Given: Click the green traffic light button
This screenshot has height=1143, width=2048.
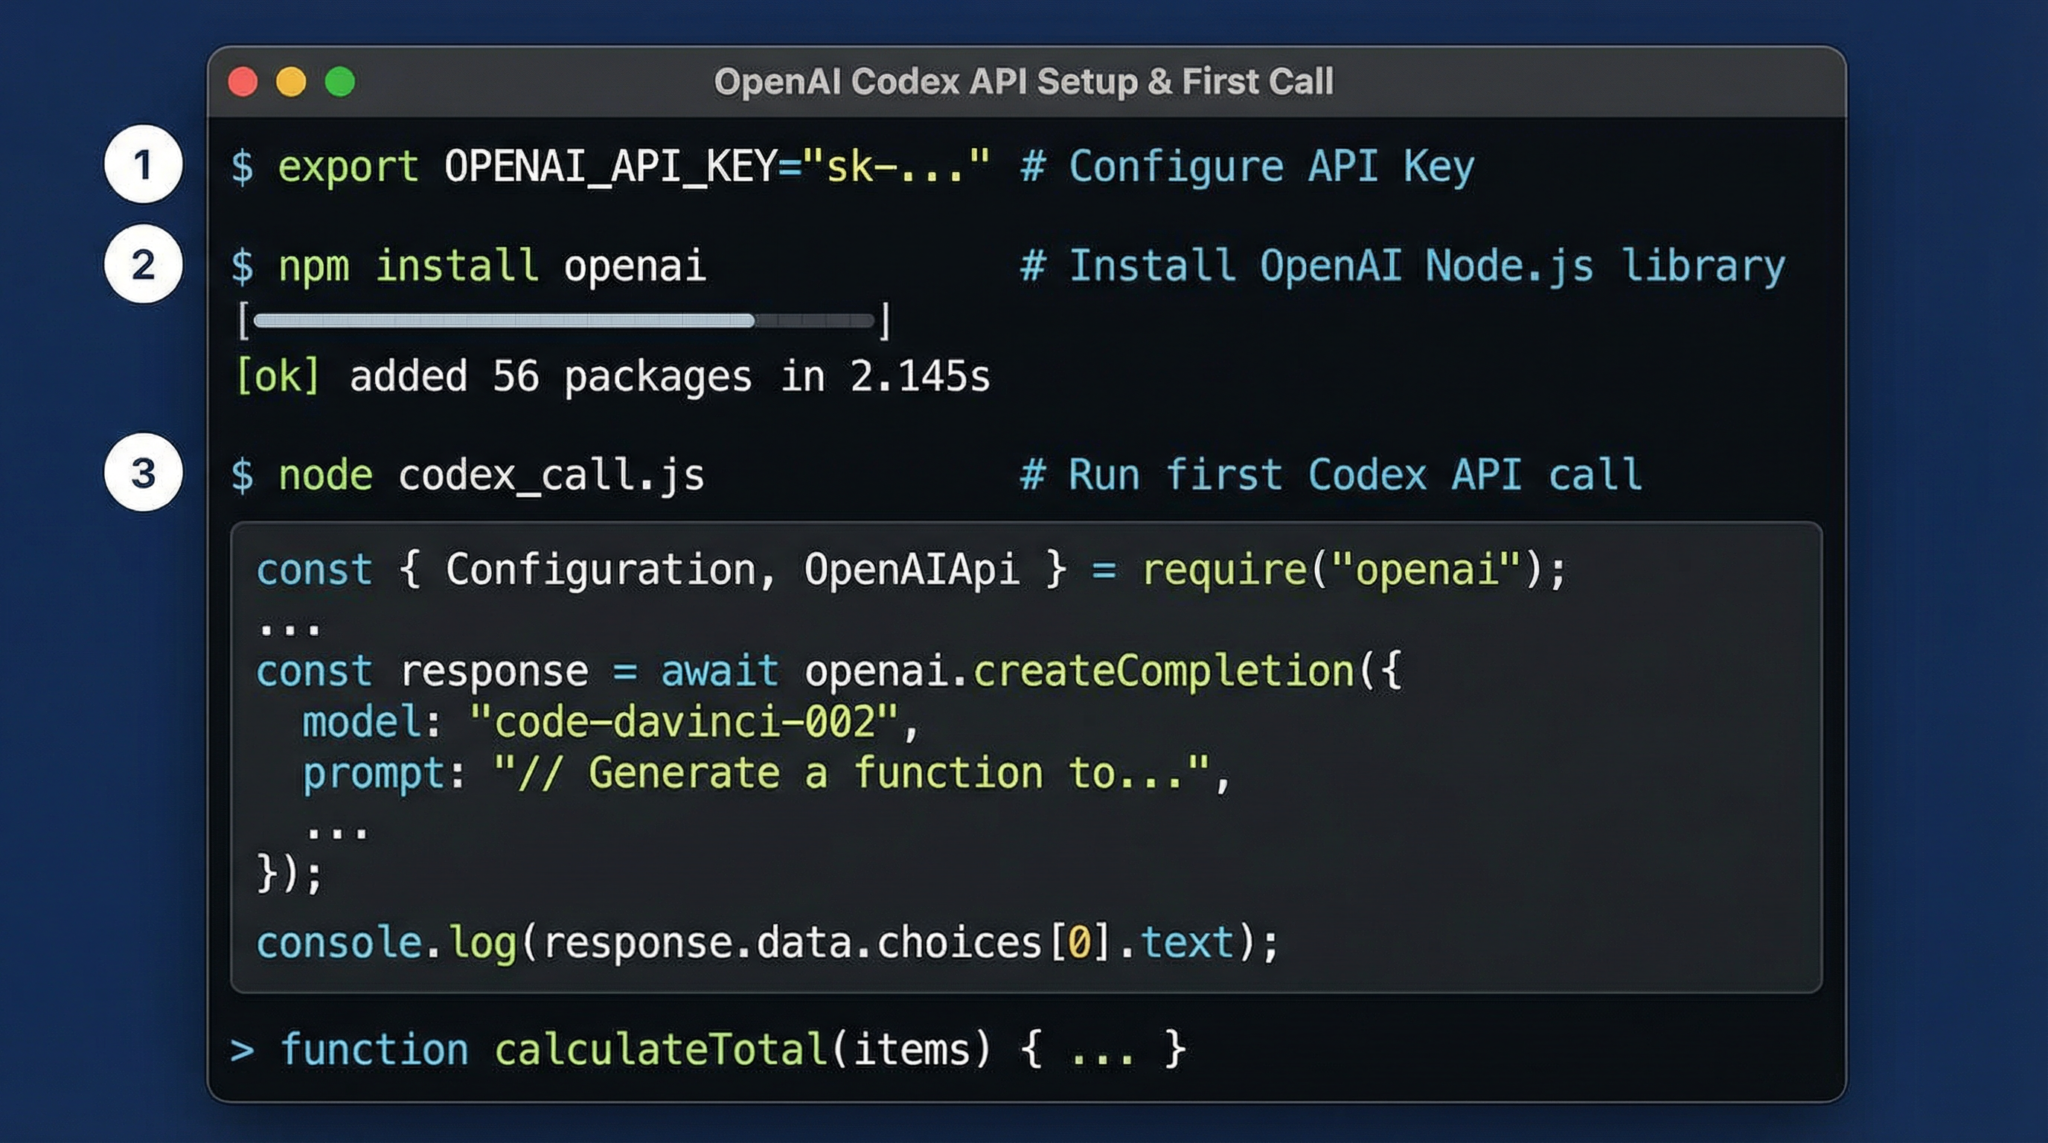Looking at the screenshot, I should point(341,81).
